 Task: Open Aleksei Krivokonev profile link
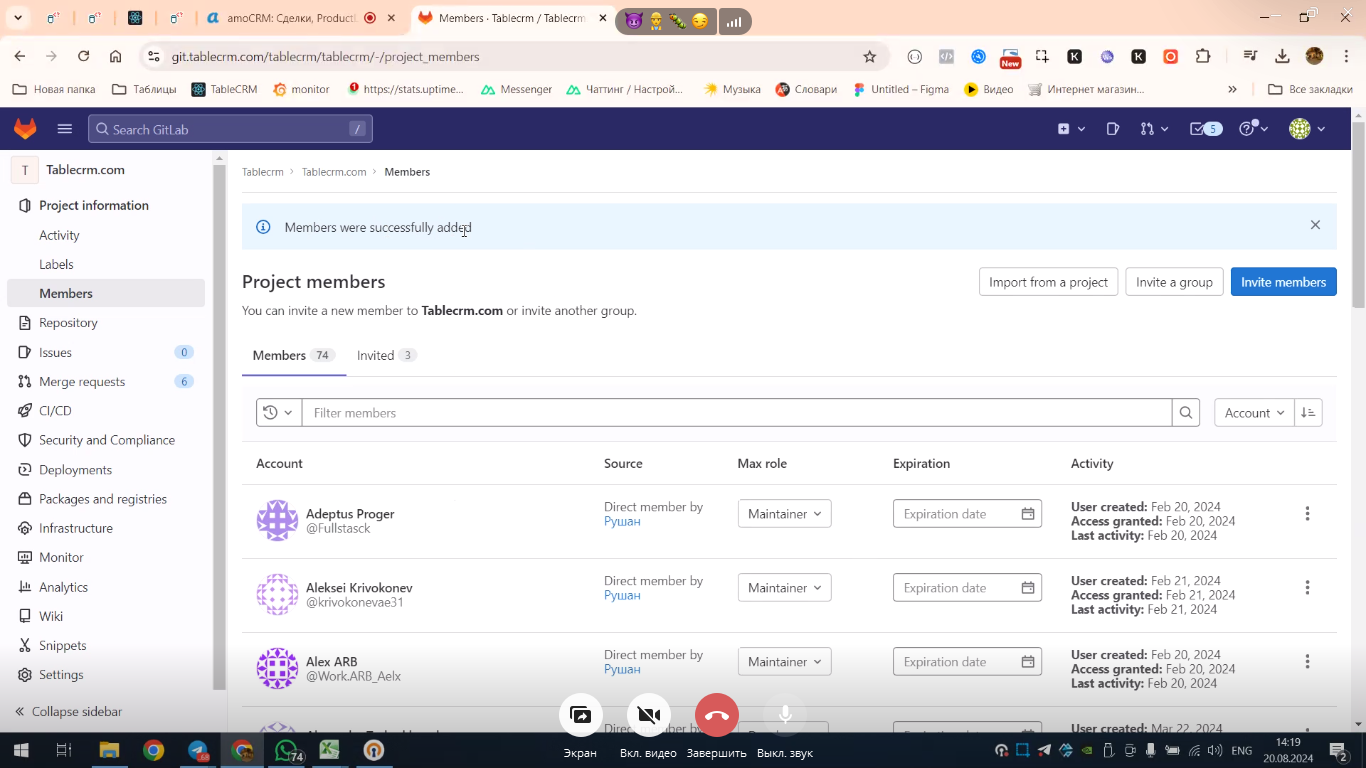click(359, 588)
